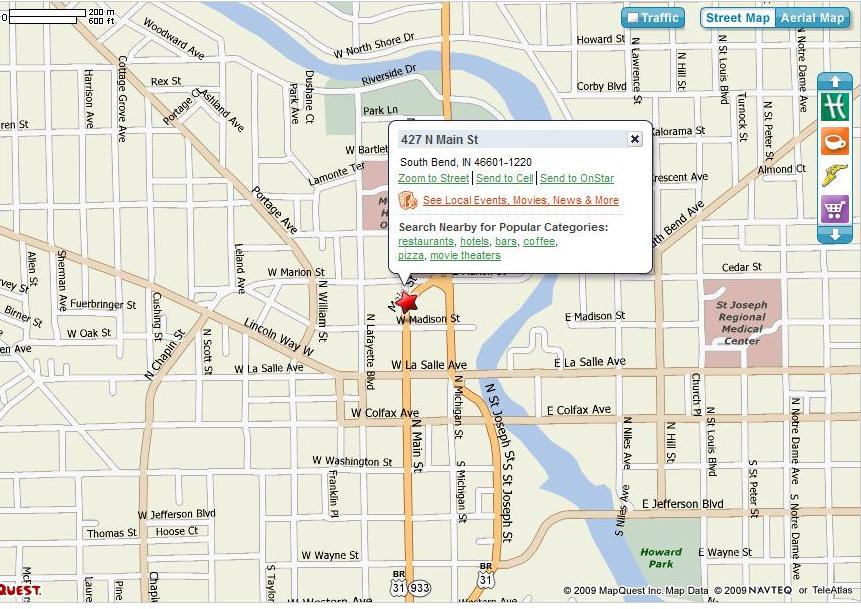Close the 427 N Main St popup

click(635, 139)
